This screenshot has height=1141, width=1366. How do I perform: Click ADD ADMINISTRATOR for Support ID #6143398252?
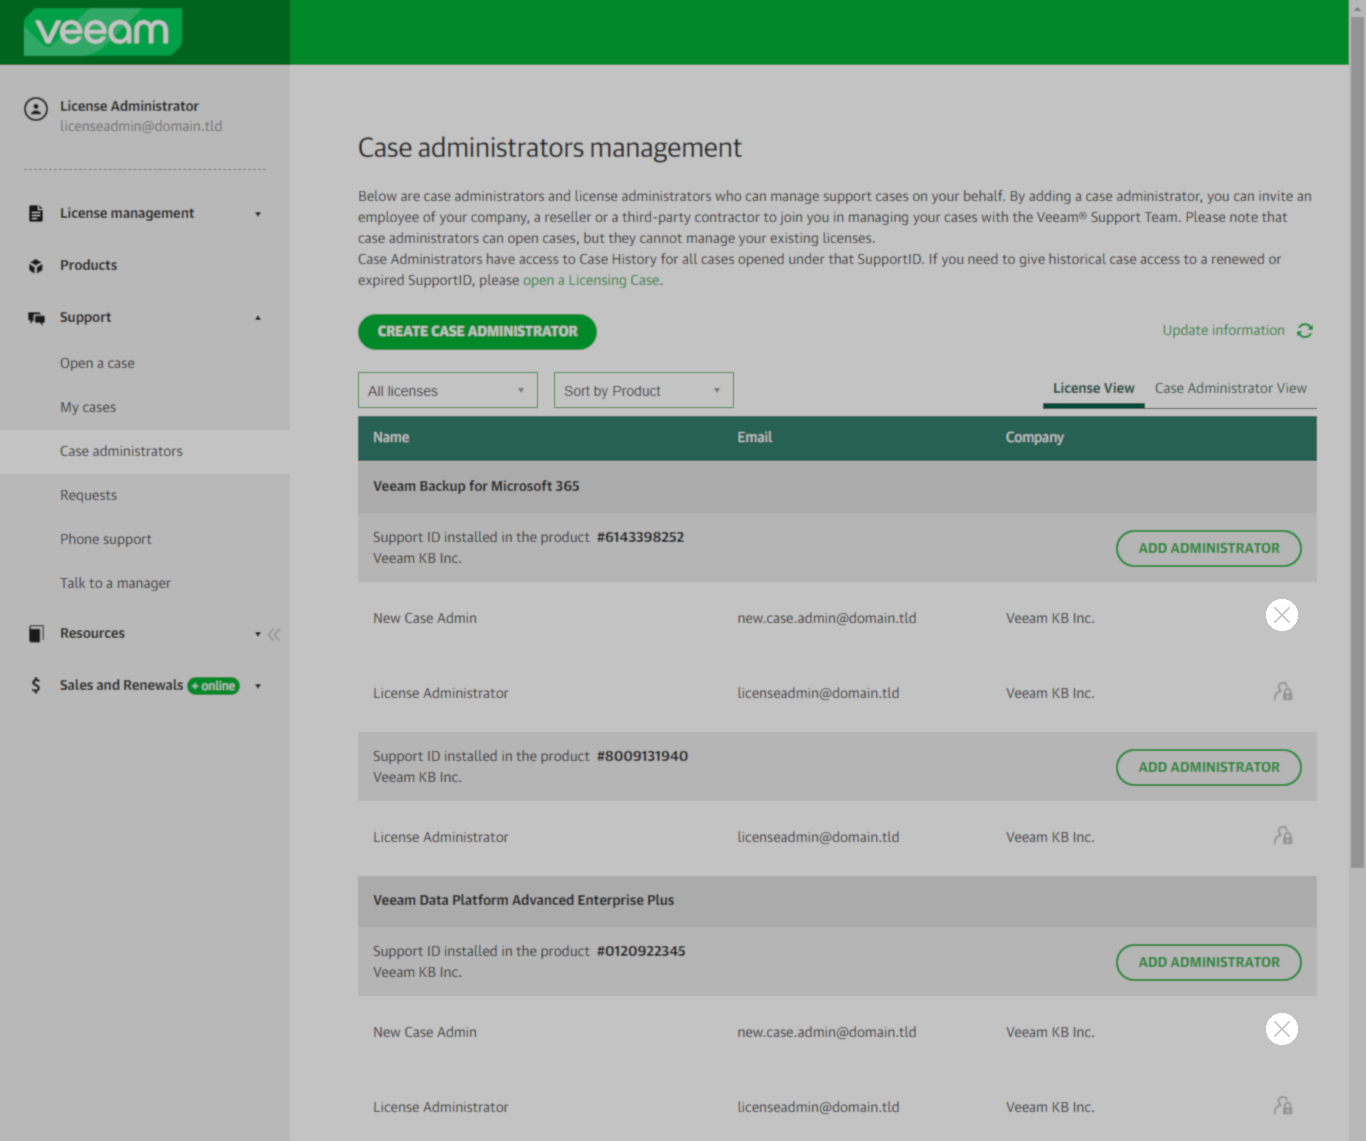[x=1209, y=548]
